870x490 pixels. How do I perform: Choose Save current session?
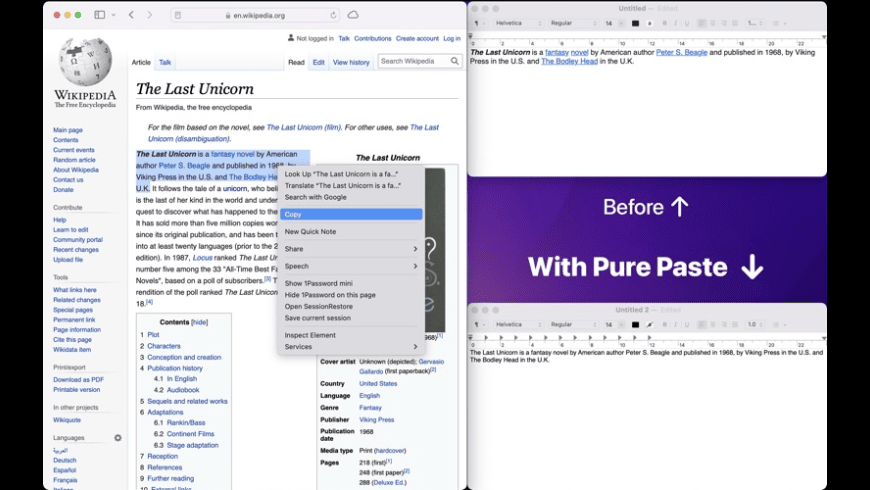click(351, 318)
